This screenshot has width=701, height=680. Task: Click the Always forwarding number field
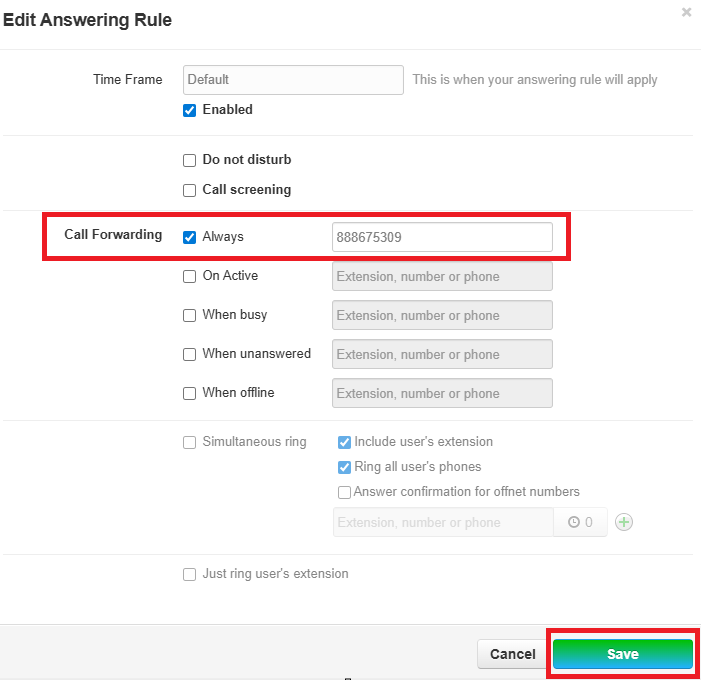pyautogui.click(x=441, y=237)
